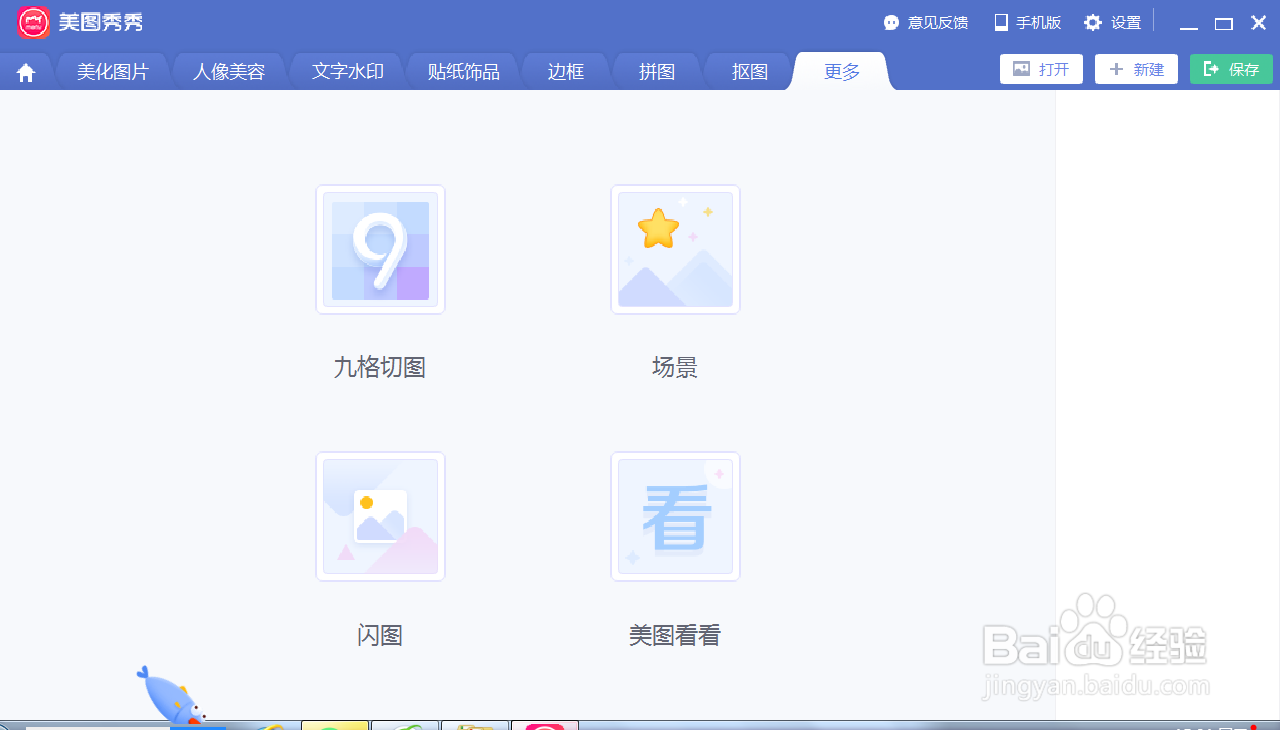Viewport: 1280px width, 730px height.
Task: Open 意见反馈 feedback
Action: click(926, 22)
